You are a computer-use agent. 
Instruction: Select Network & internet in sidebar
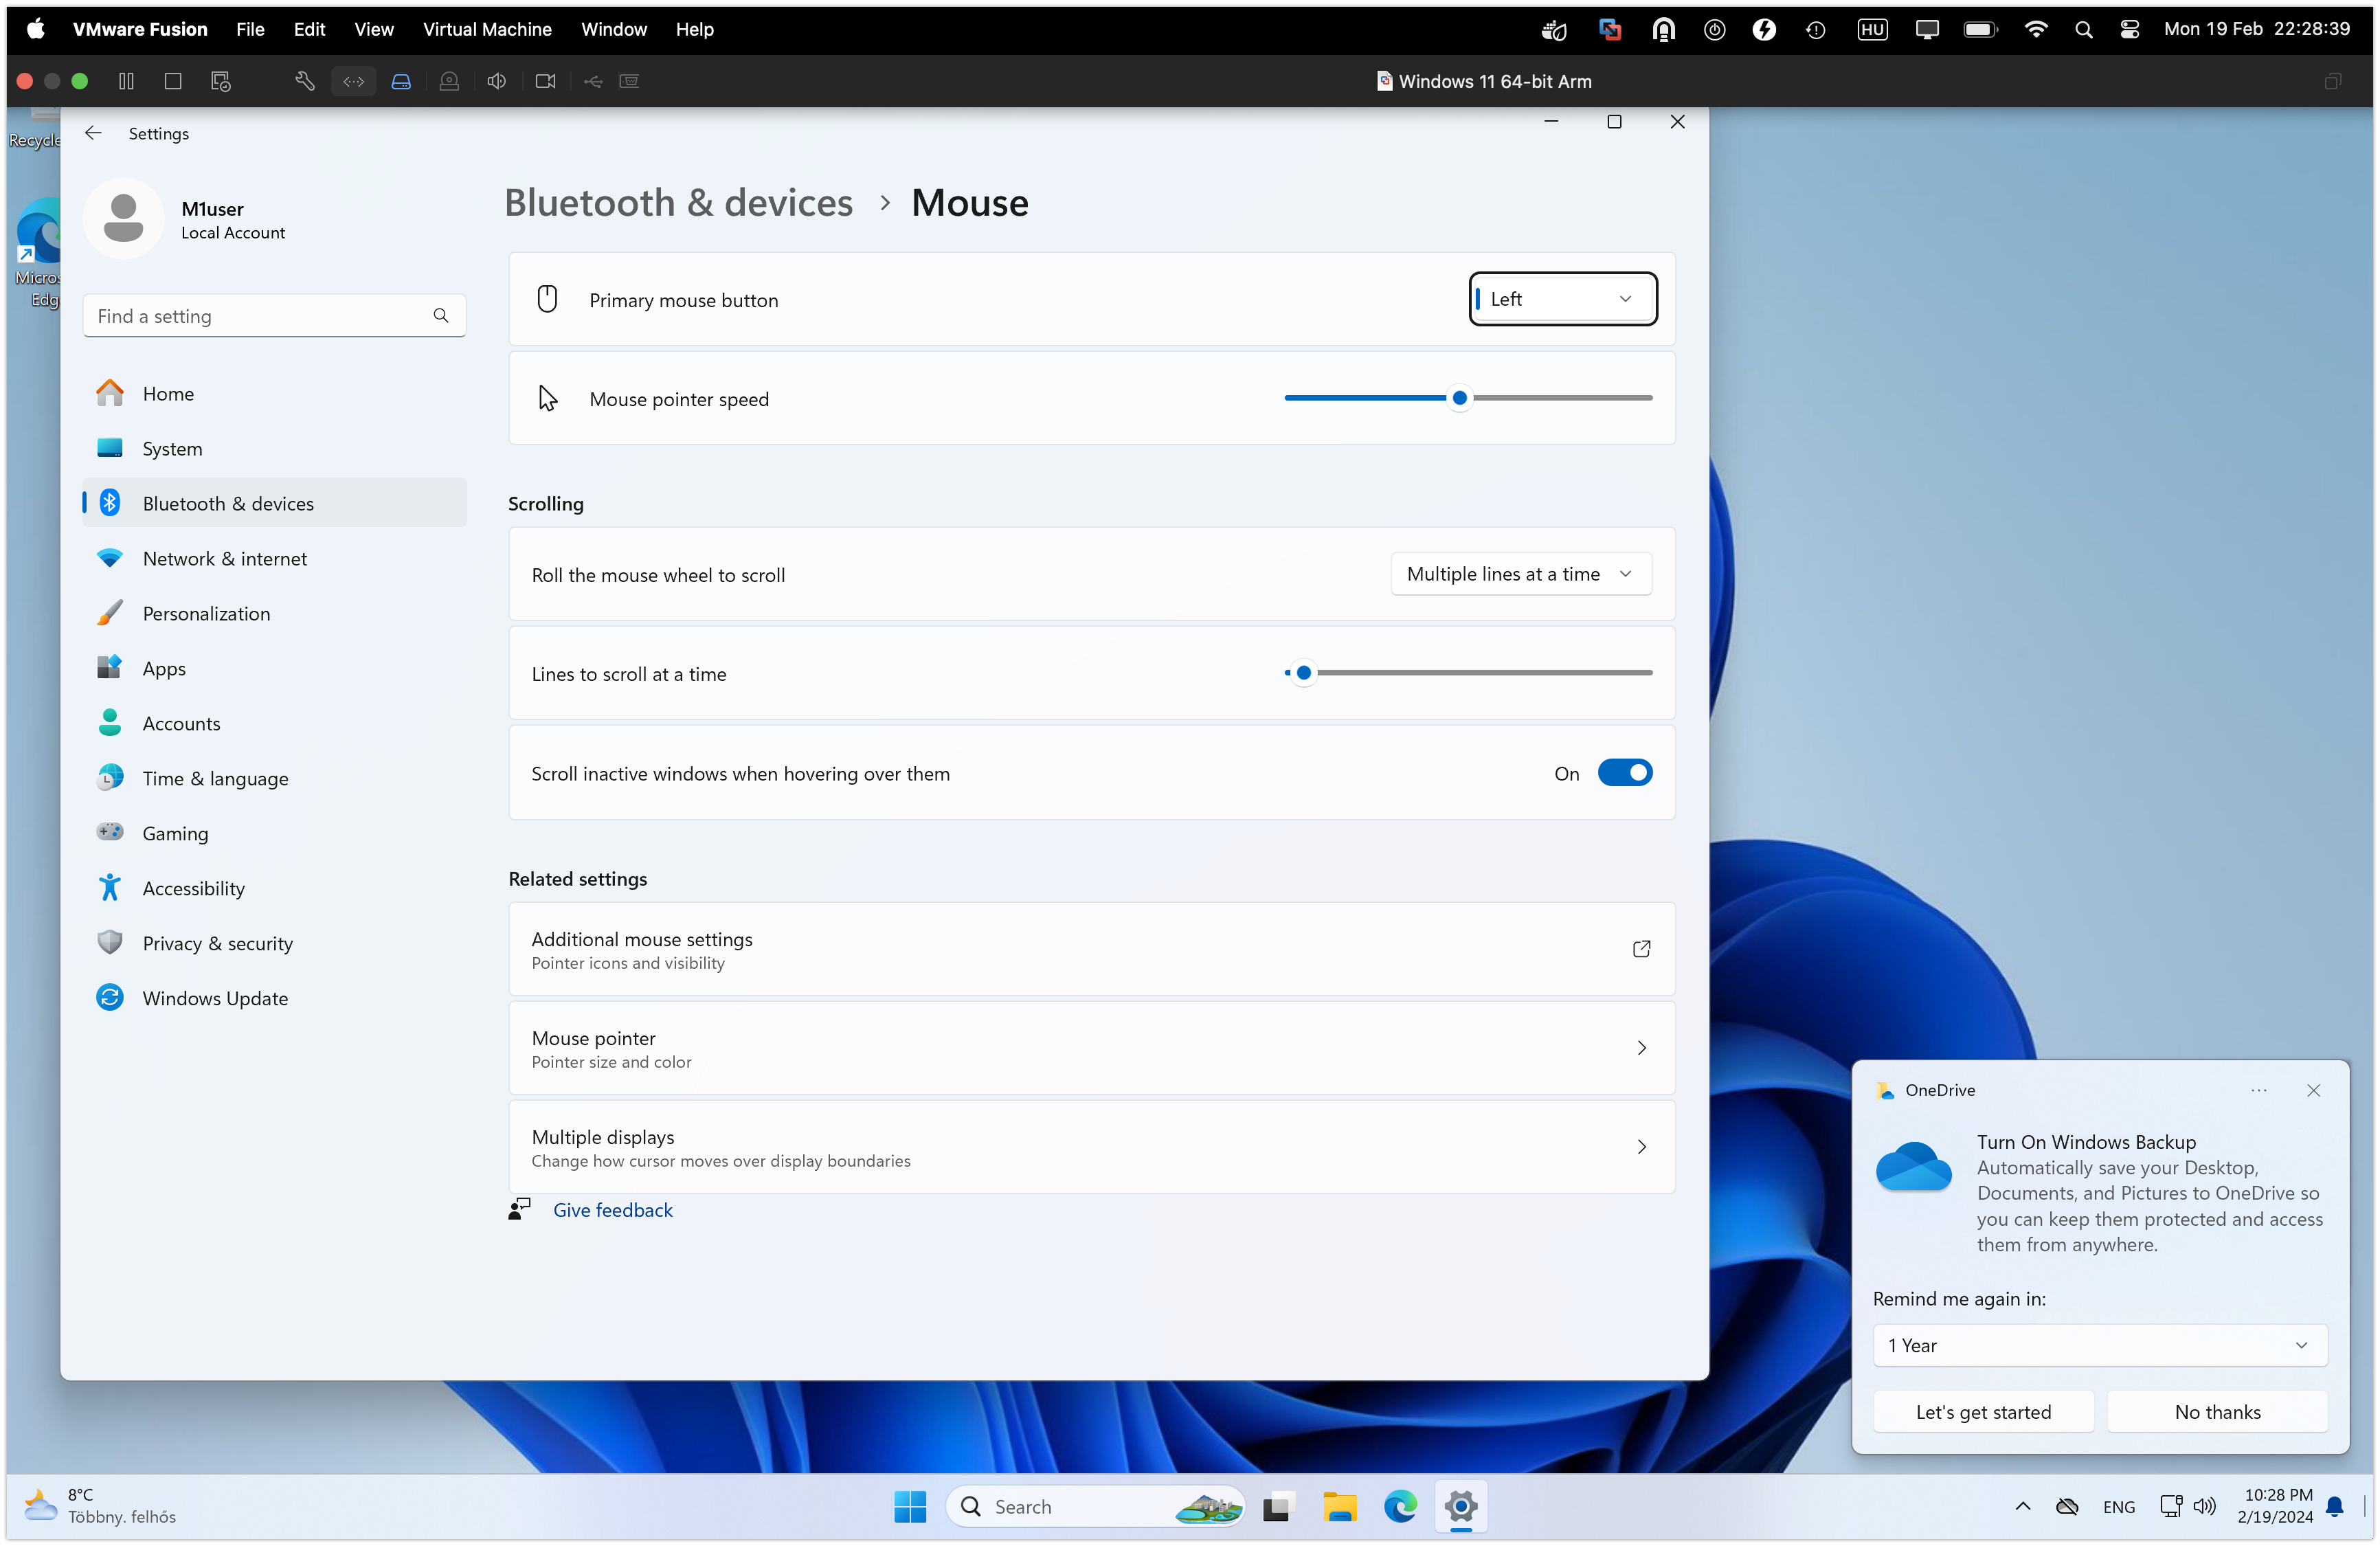[275, 558]
